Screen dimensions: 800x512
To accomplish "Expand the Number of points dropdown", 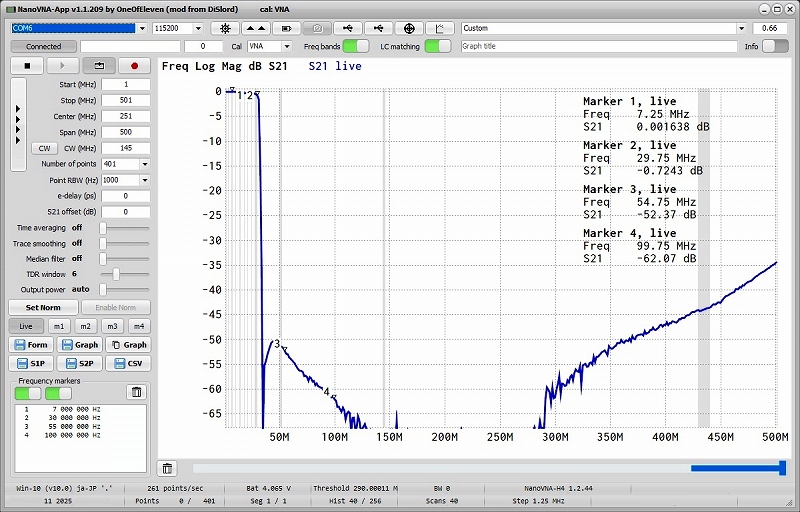I will click(x=145, y=164).
